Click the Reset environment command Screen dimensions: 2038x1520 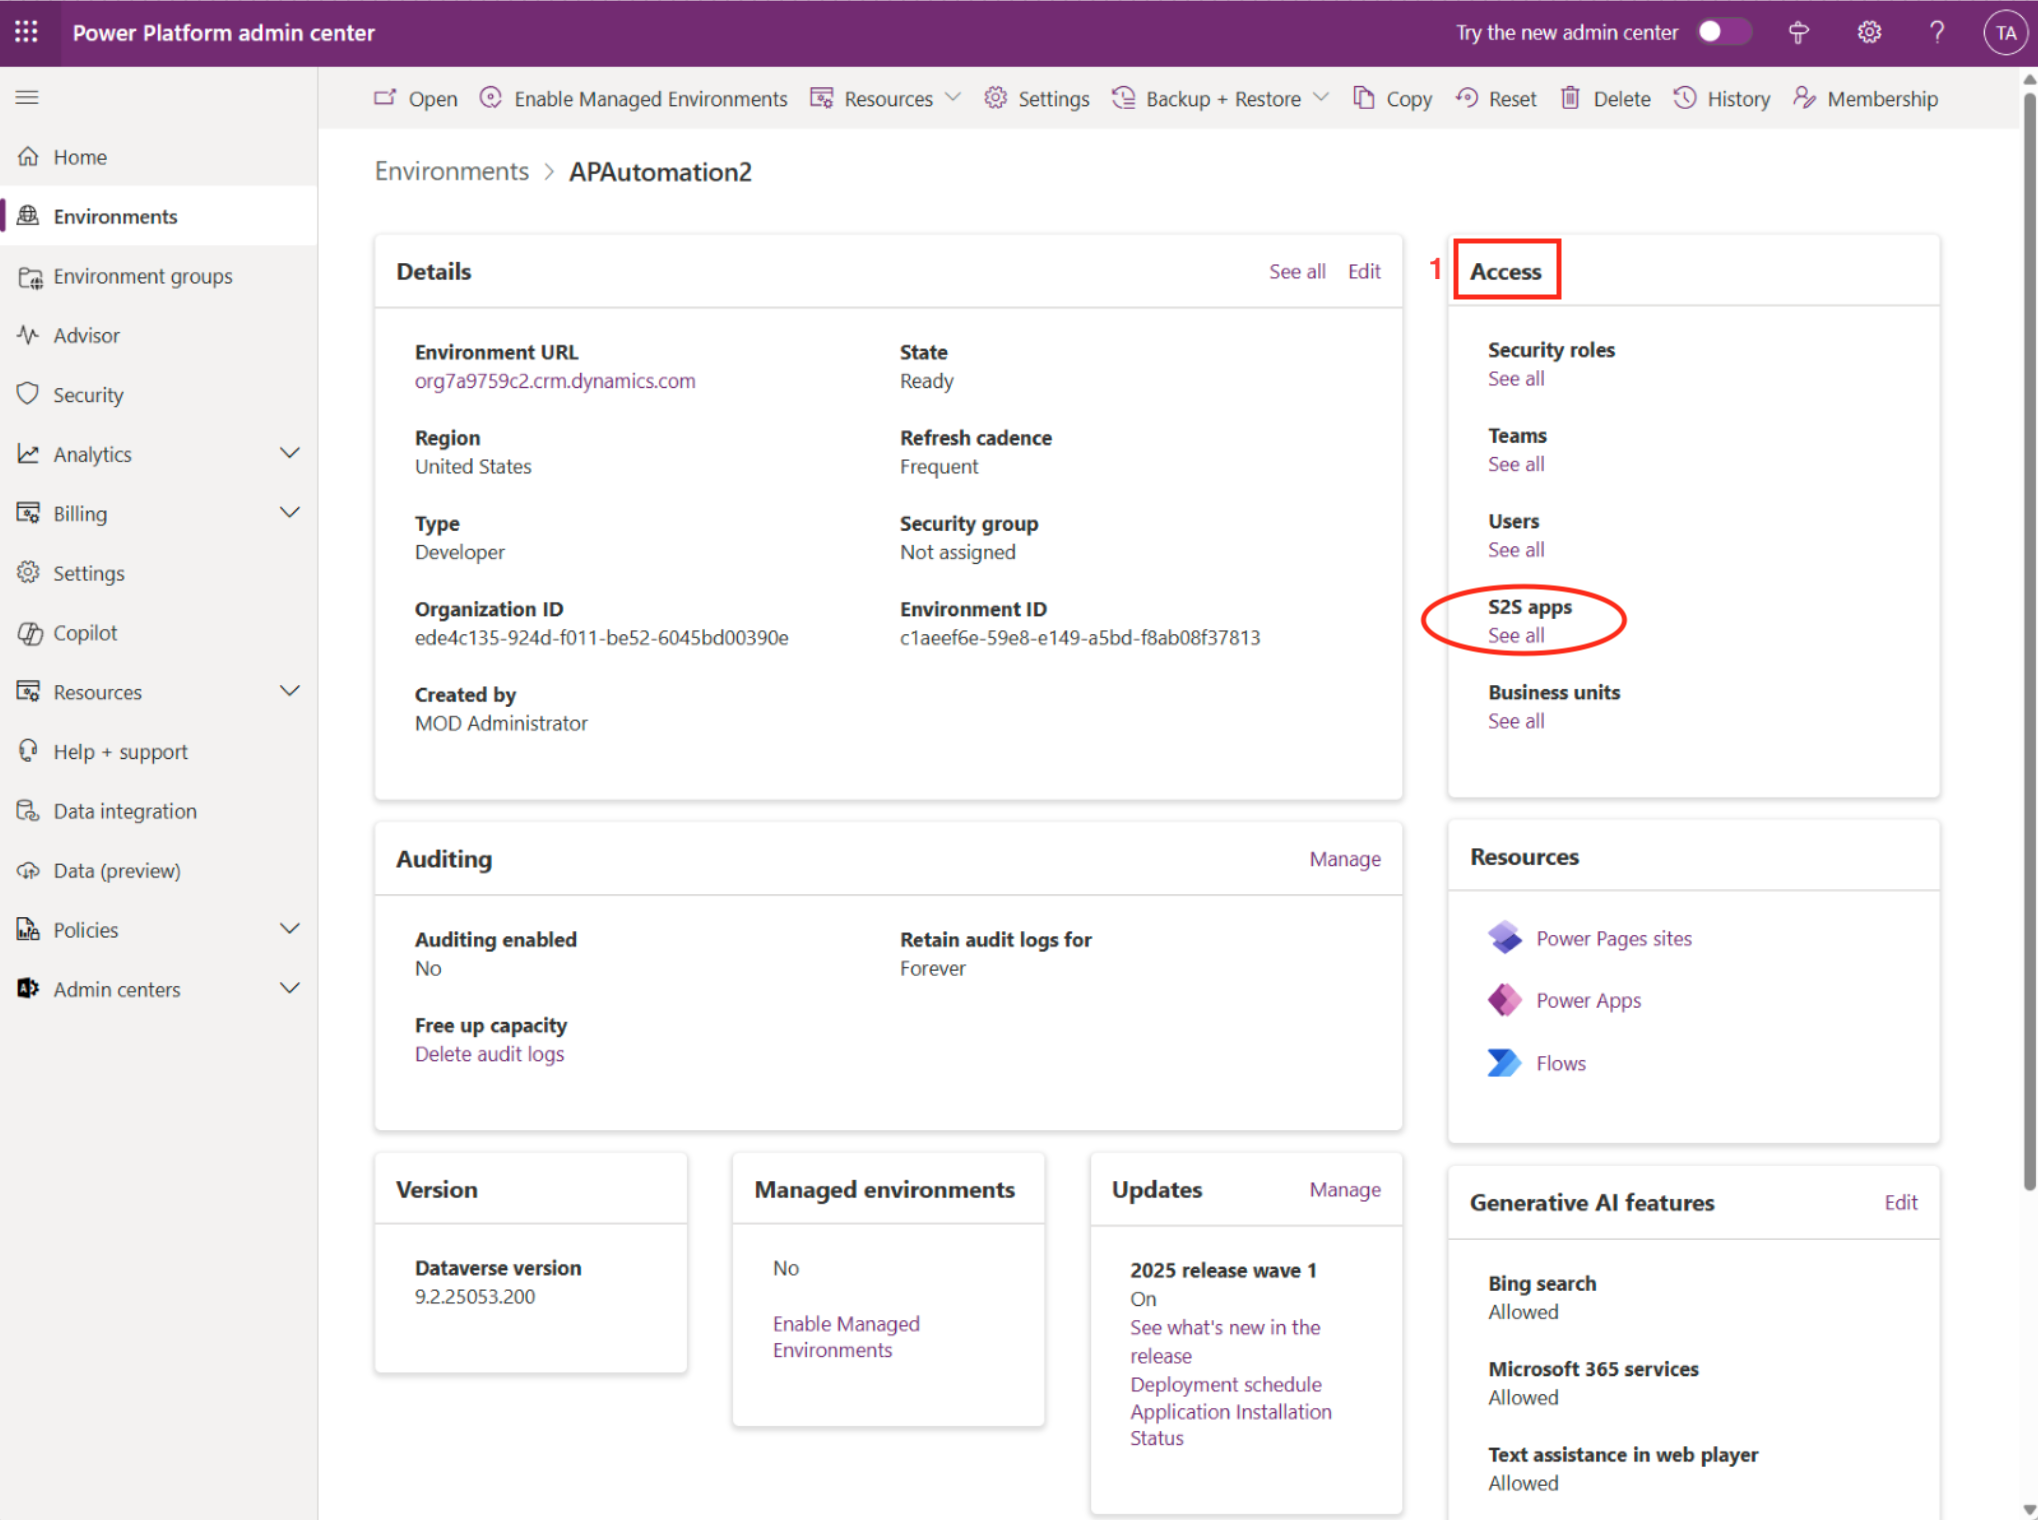(x=1496, y=98)
